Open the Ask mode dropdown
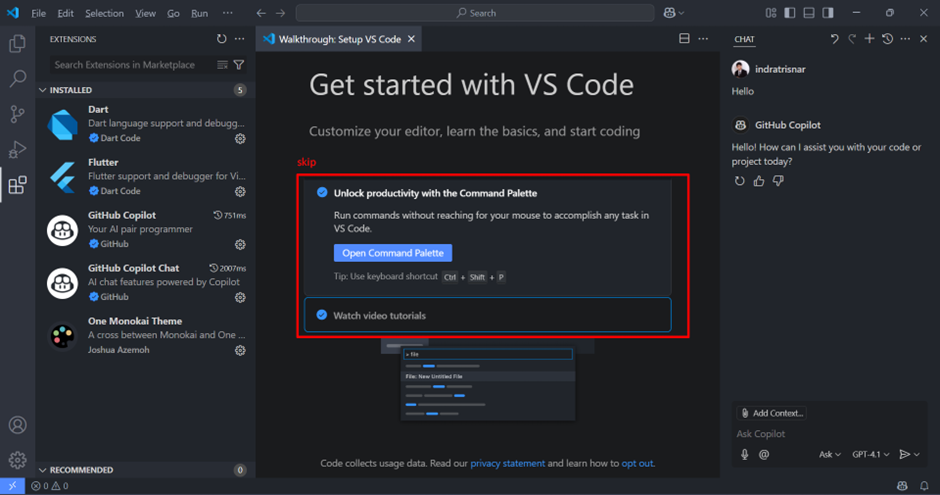 pyautogui.click(x=830, y=454)
